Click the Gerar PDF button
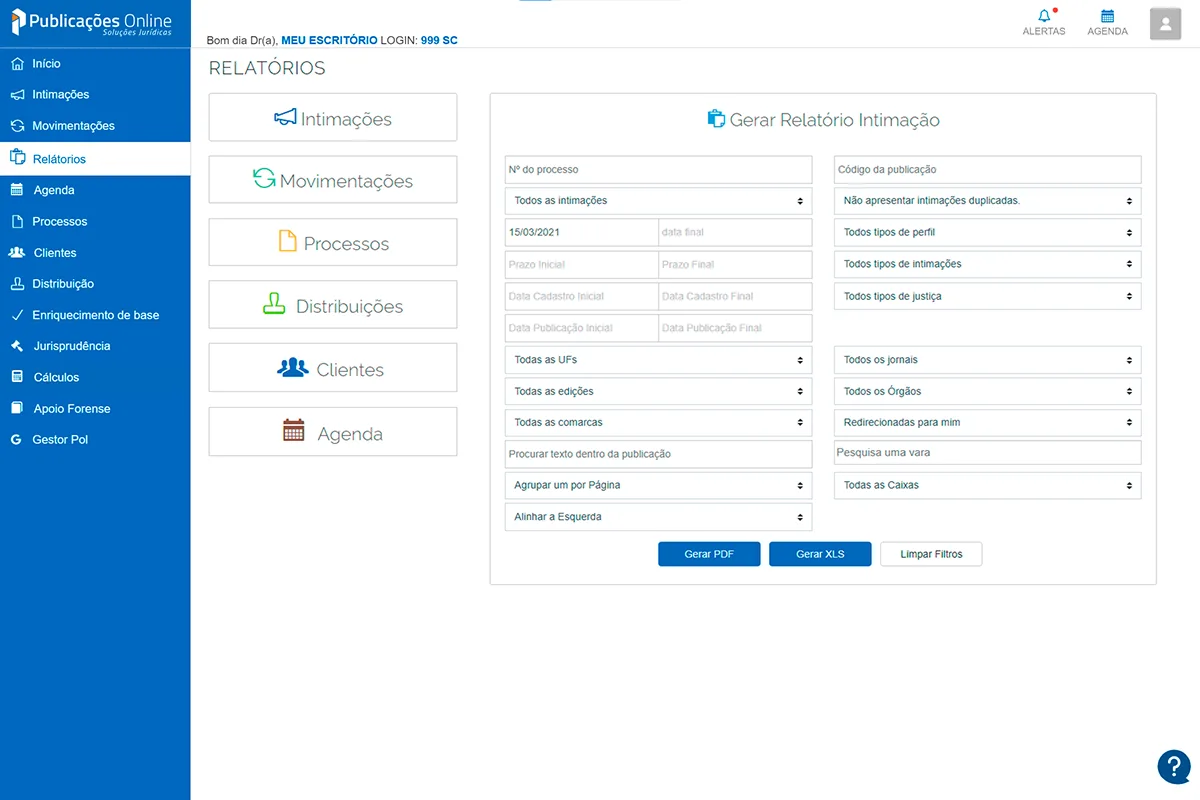 click(709, 554)
